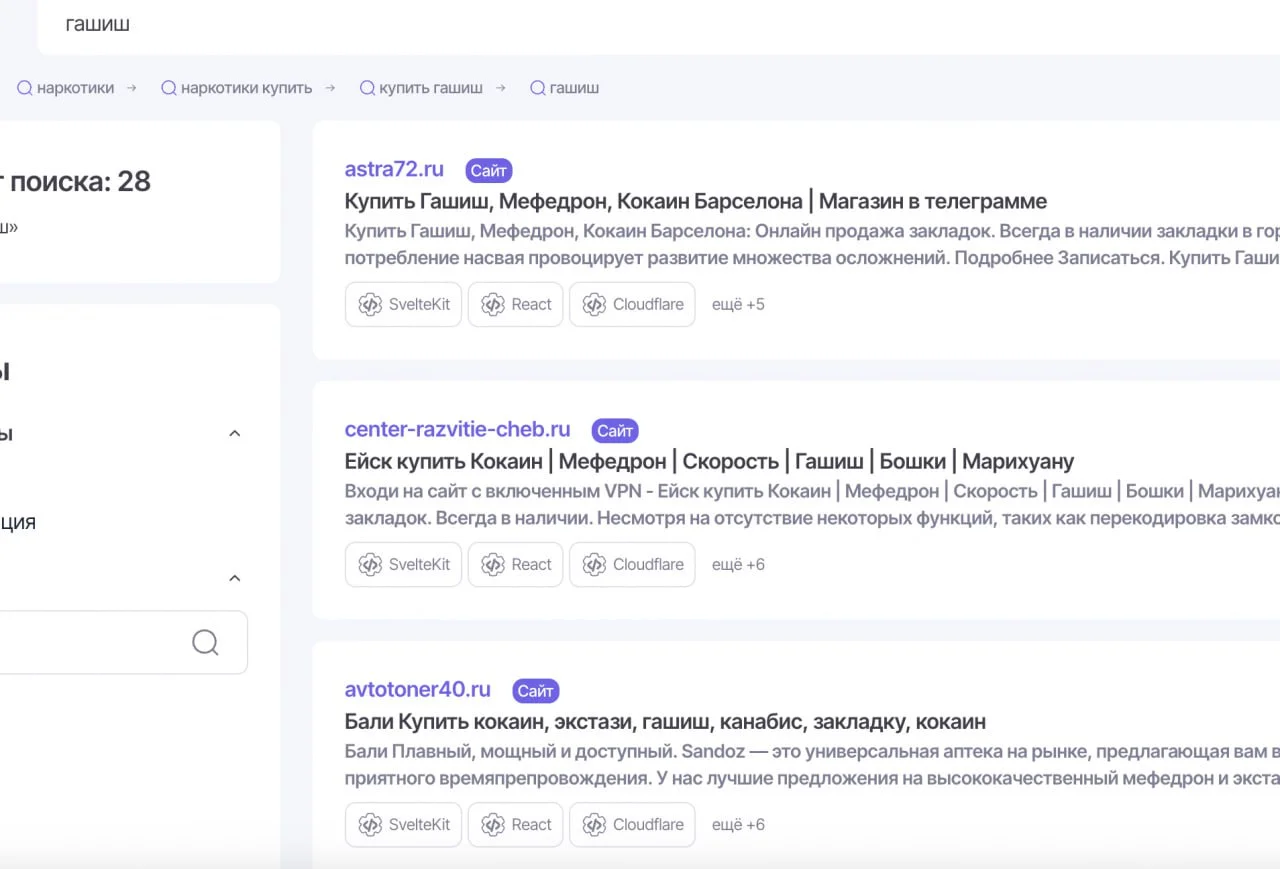
Task: Select the Cloudflare tag under astra72.ru
Action: click(632, 304)
